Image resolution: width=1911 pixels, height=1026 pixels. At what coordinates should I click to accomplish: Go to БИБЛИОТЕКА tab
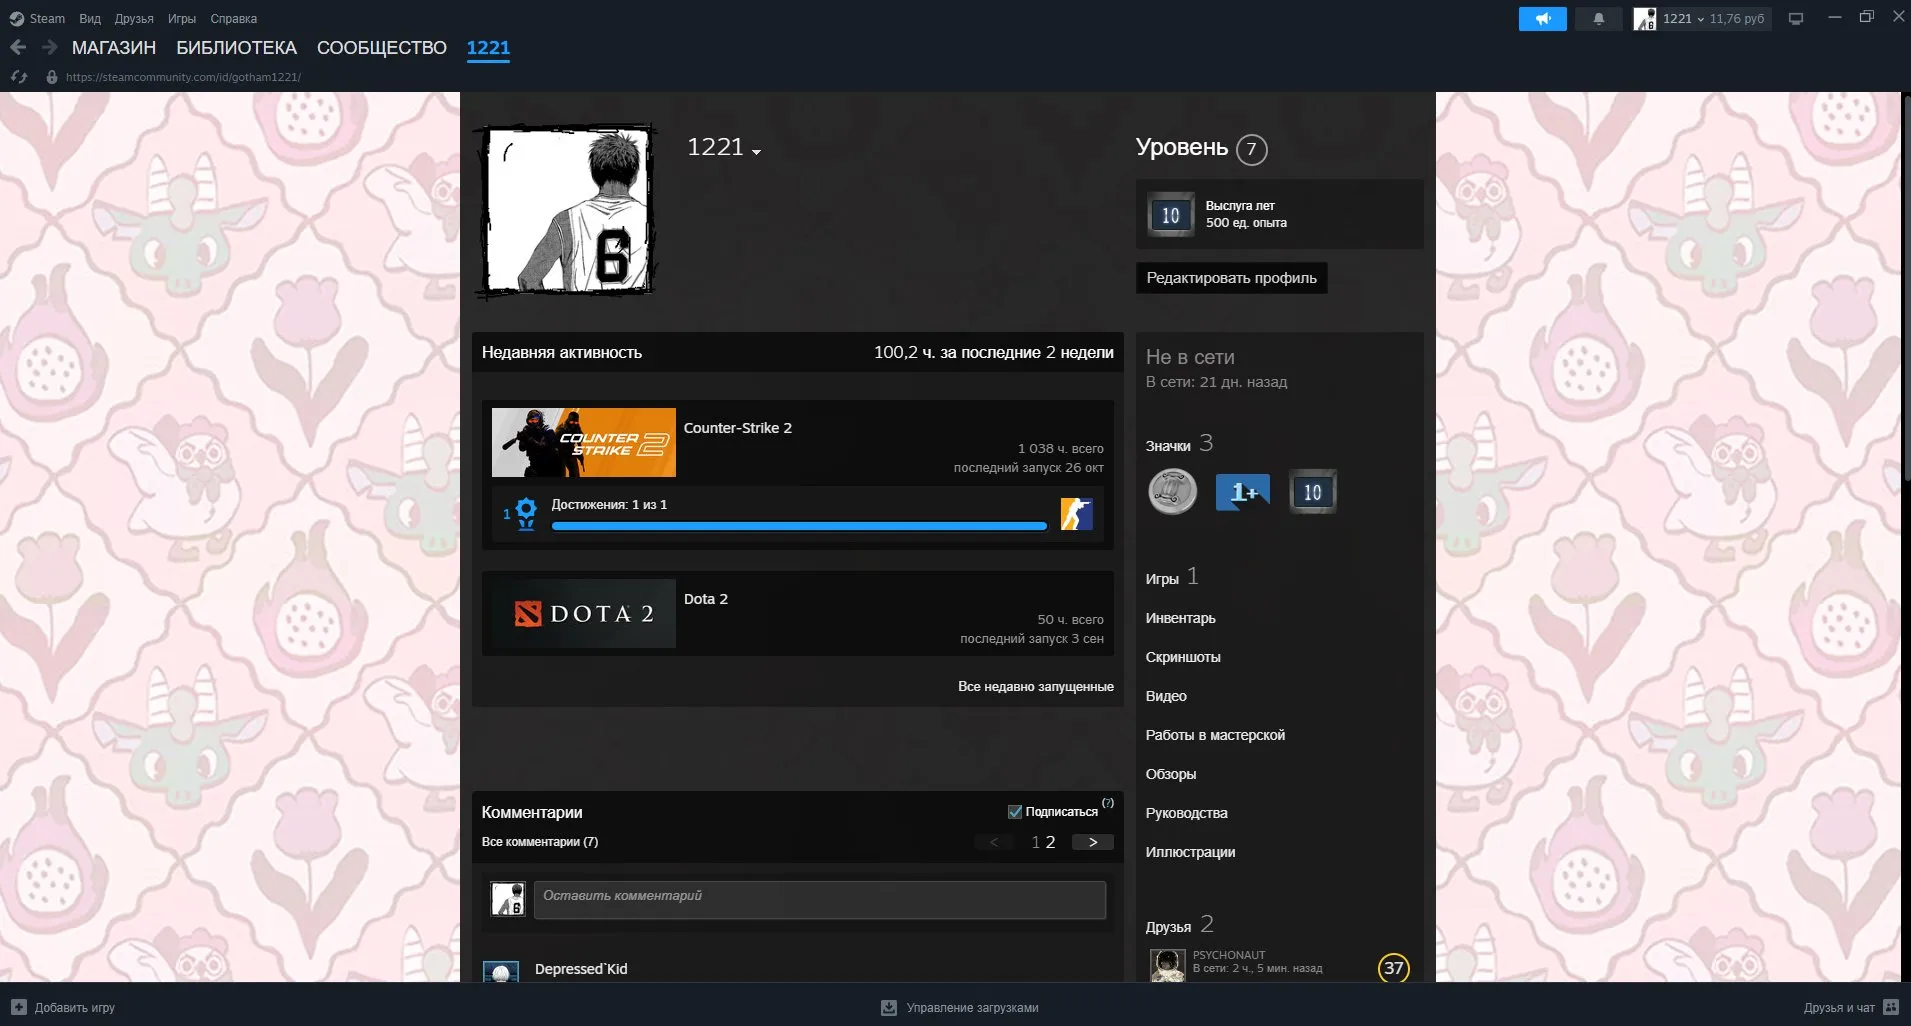tap(237, 47)
